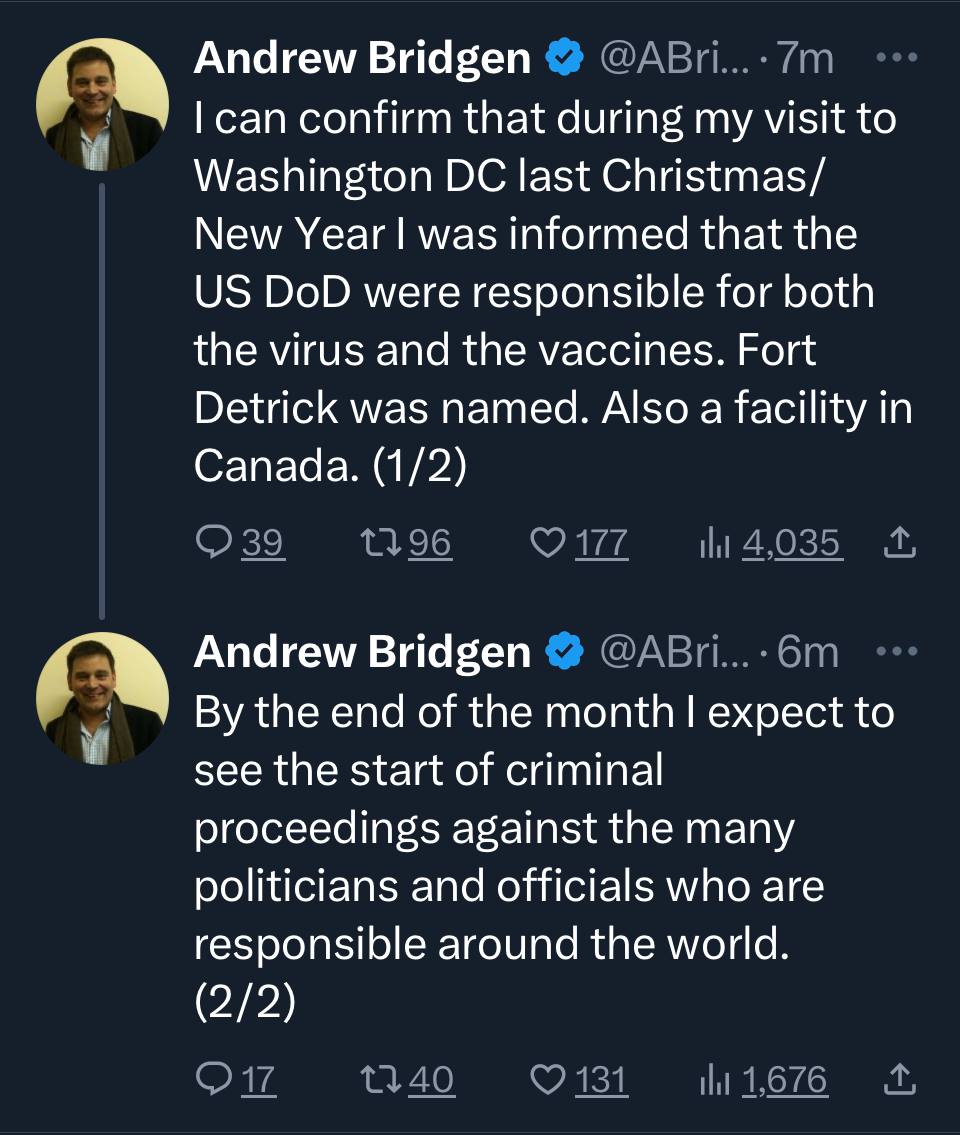The width and height of the screenshot is (960, 1135).
Task: Open Andrew Bridgen name on first tweet
Action: coord(363,58)
